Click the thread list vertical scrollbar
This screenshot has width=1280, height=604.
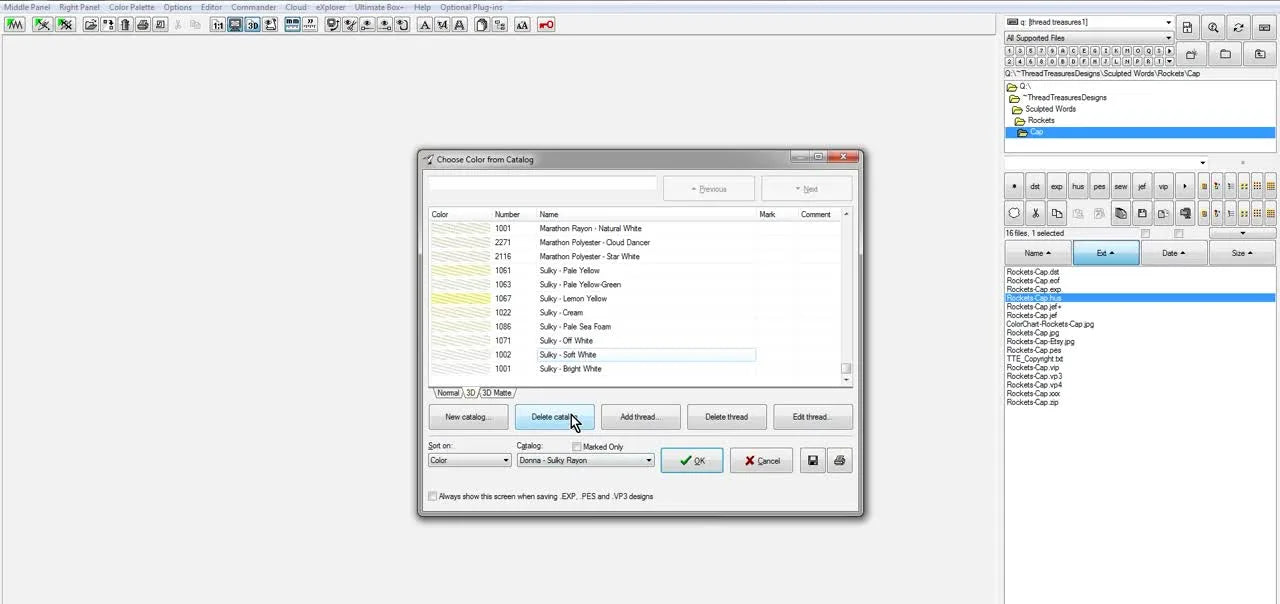coord(846,296)
